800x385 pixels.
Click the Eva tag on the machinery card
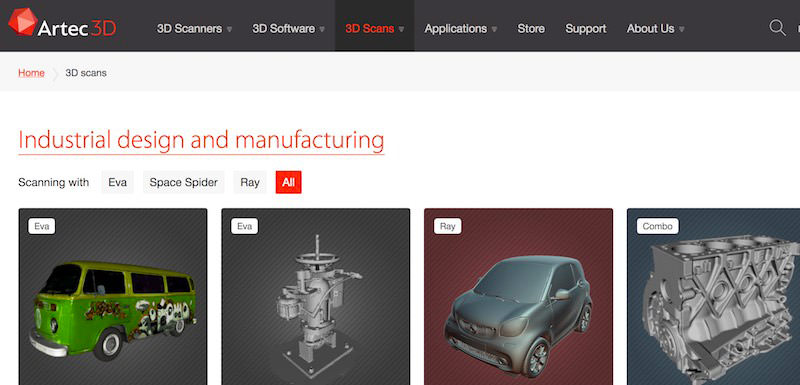tap(244, 226)
